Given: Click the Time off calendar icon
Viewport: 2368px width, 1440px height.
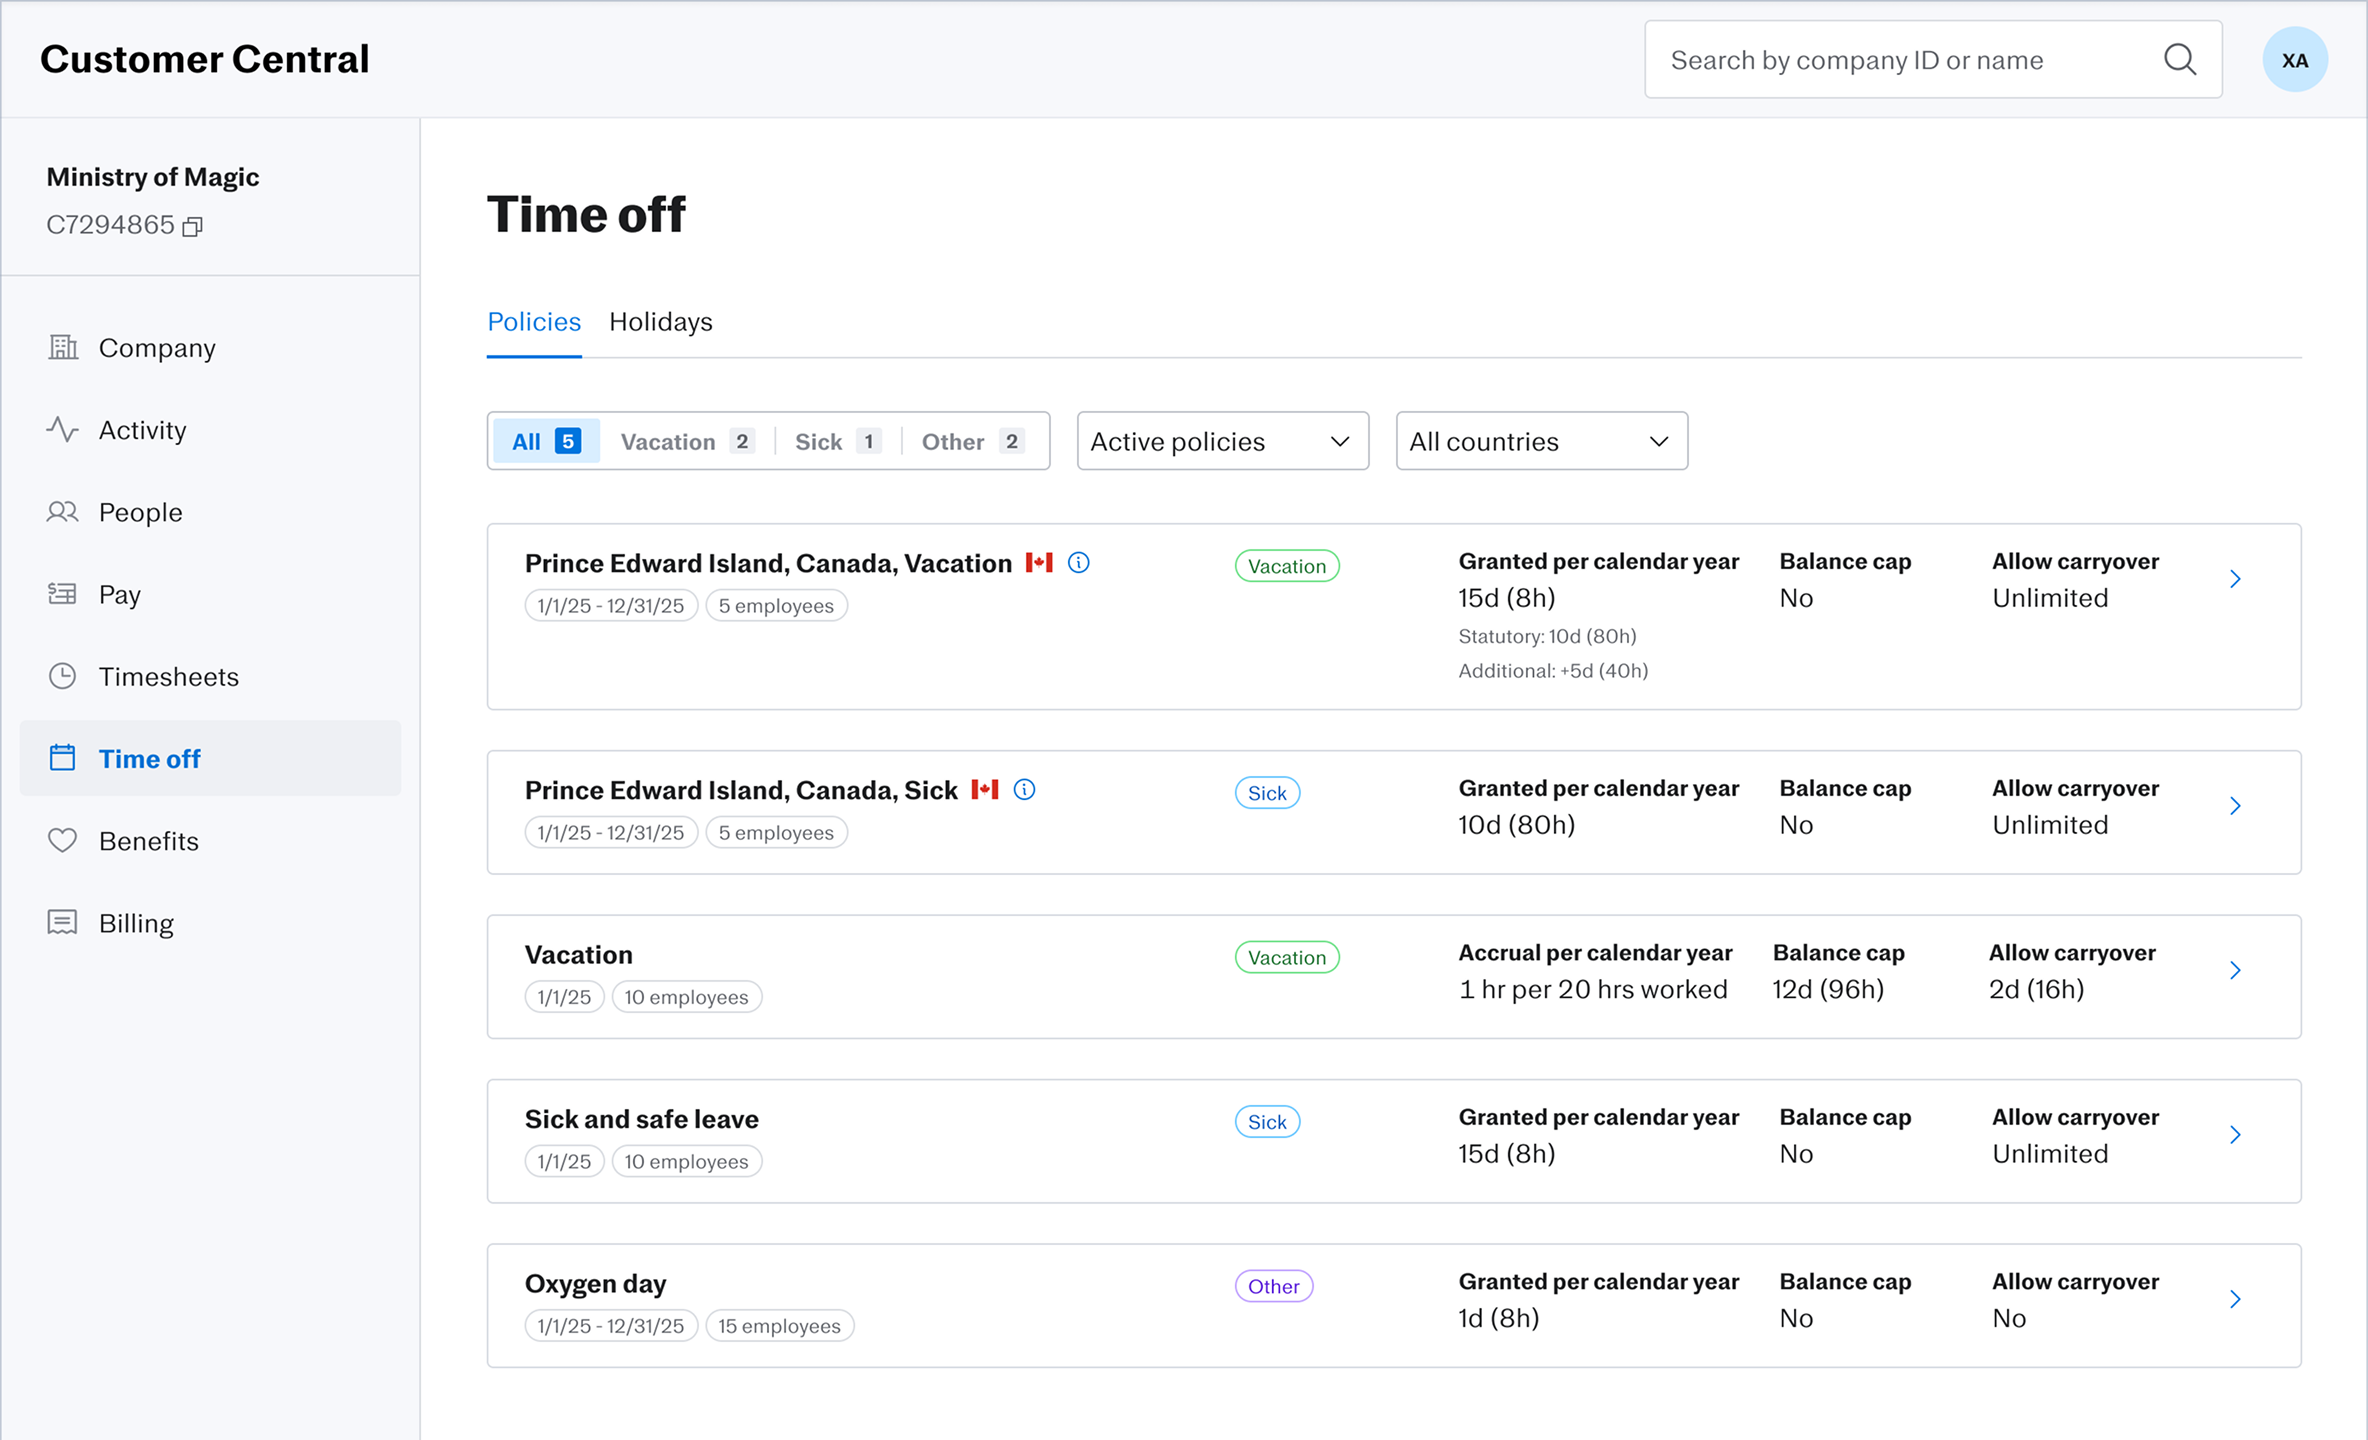Looking at the screenshot, I should (x=62, y=758).
